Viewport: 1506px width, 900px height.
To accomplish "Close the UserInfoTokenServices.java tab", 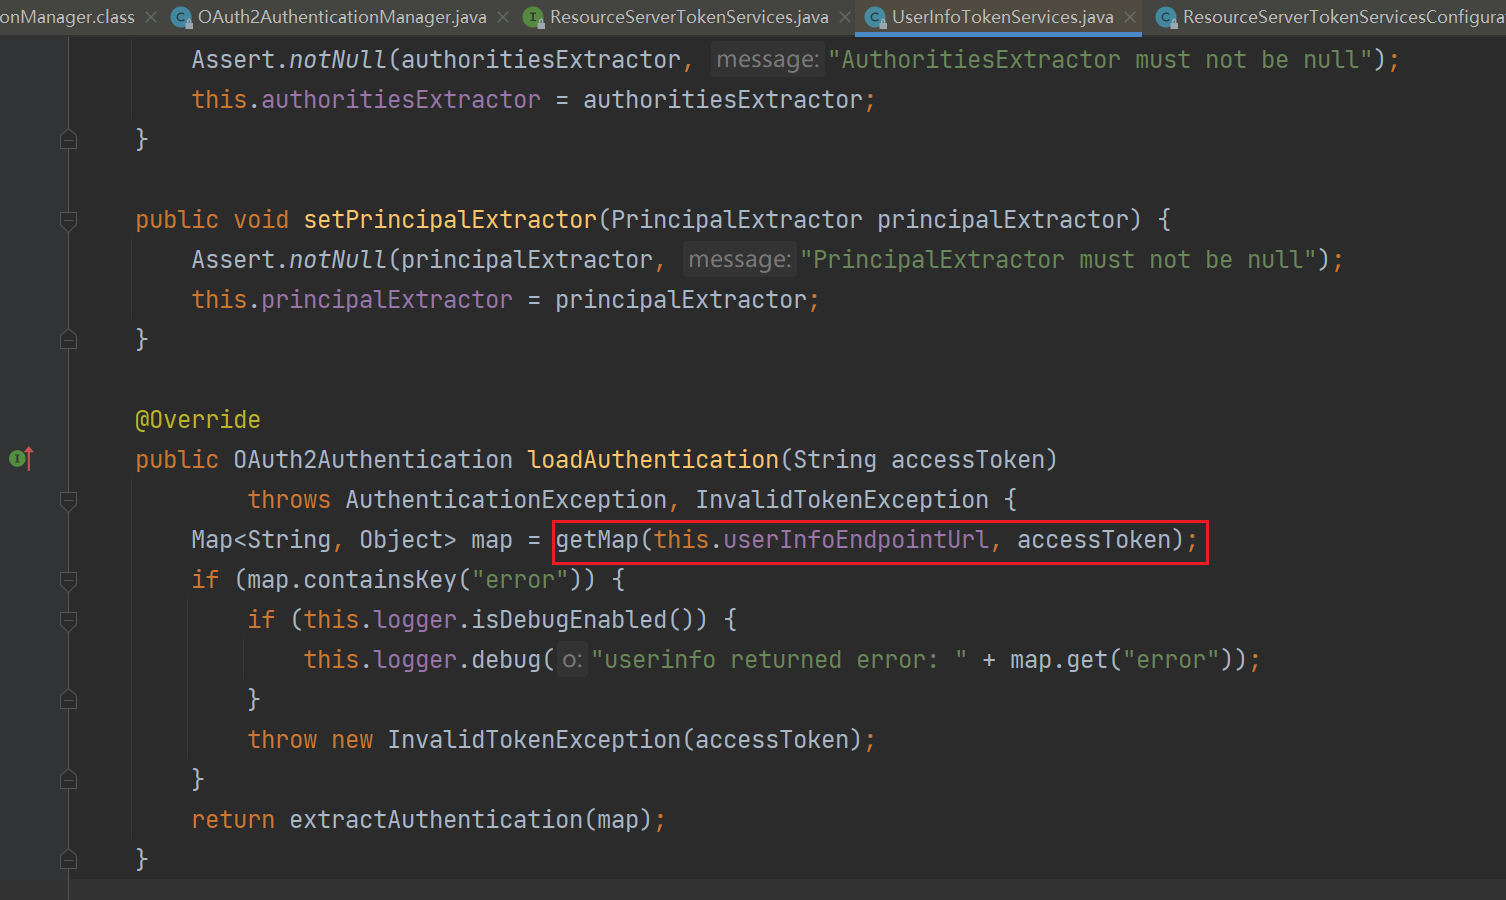I will click(1130, 17).
